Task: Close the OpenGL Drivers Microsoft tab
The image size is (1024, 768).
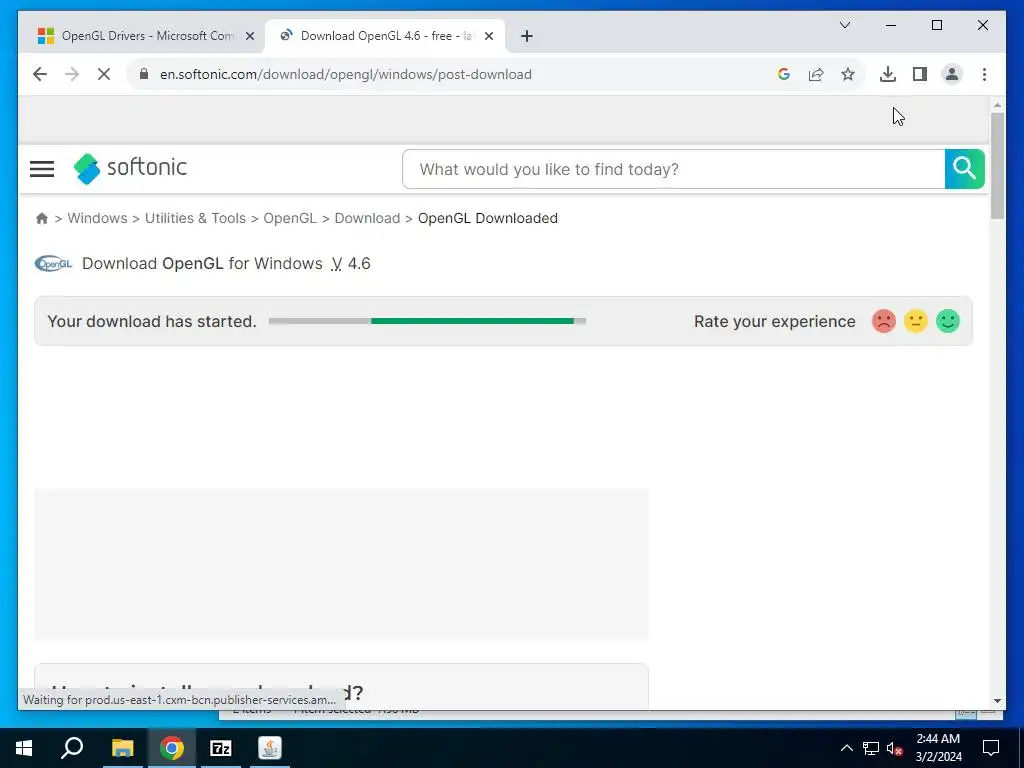Action: (249, 36)
